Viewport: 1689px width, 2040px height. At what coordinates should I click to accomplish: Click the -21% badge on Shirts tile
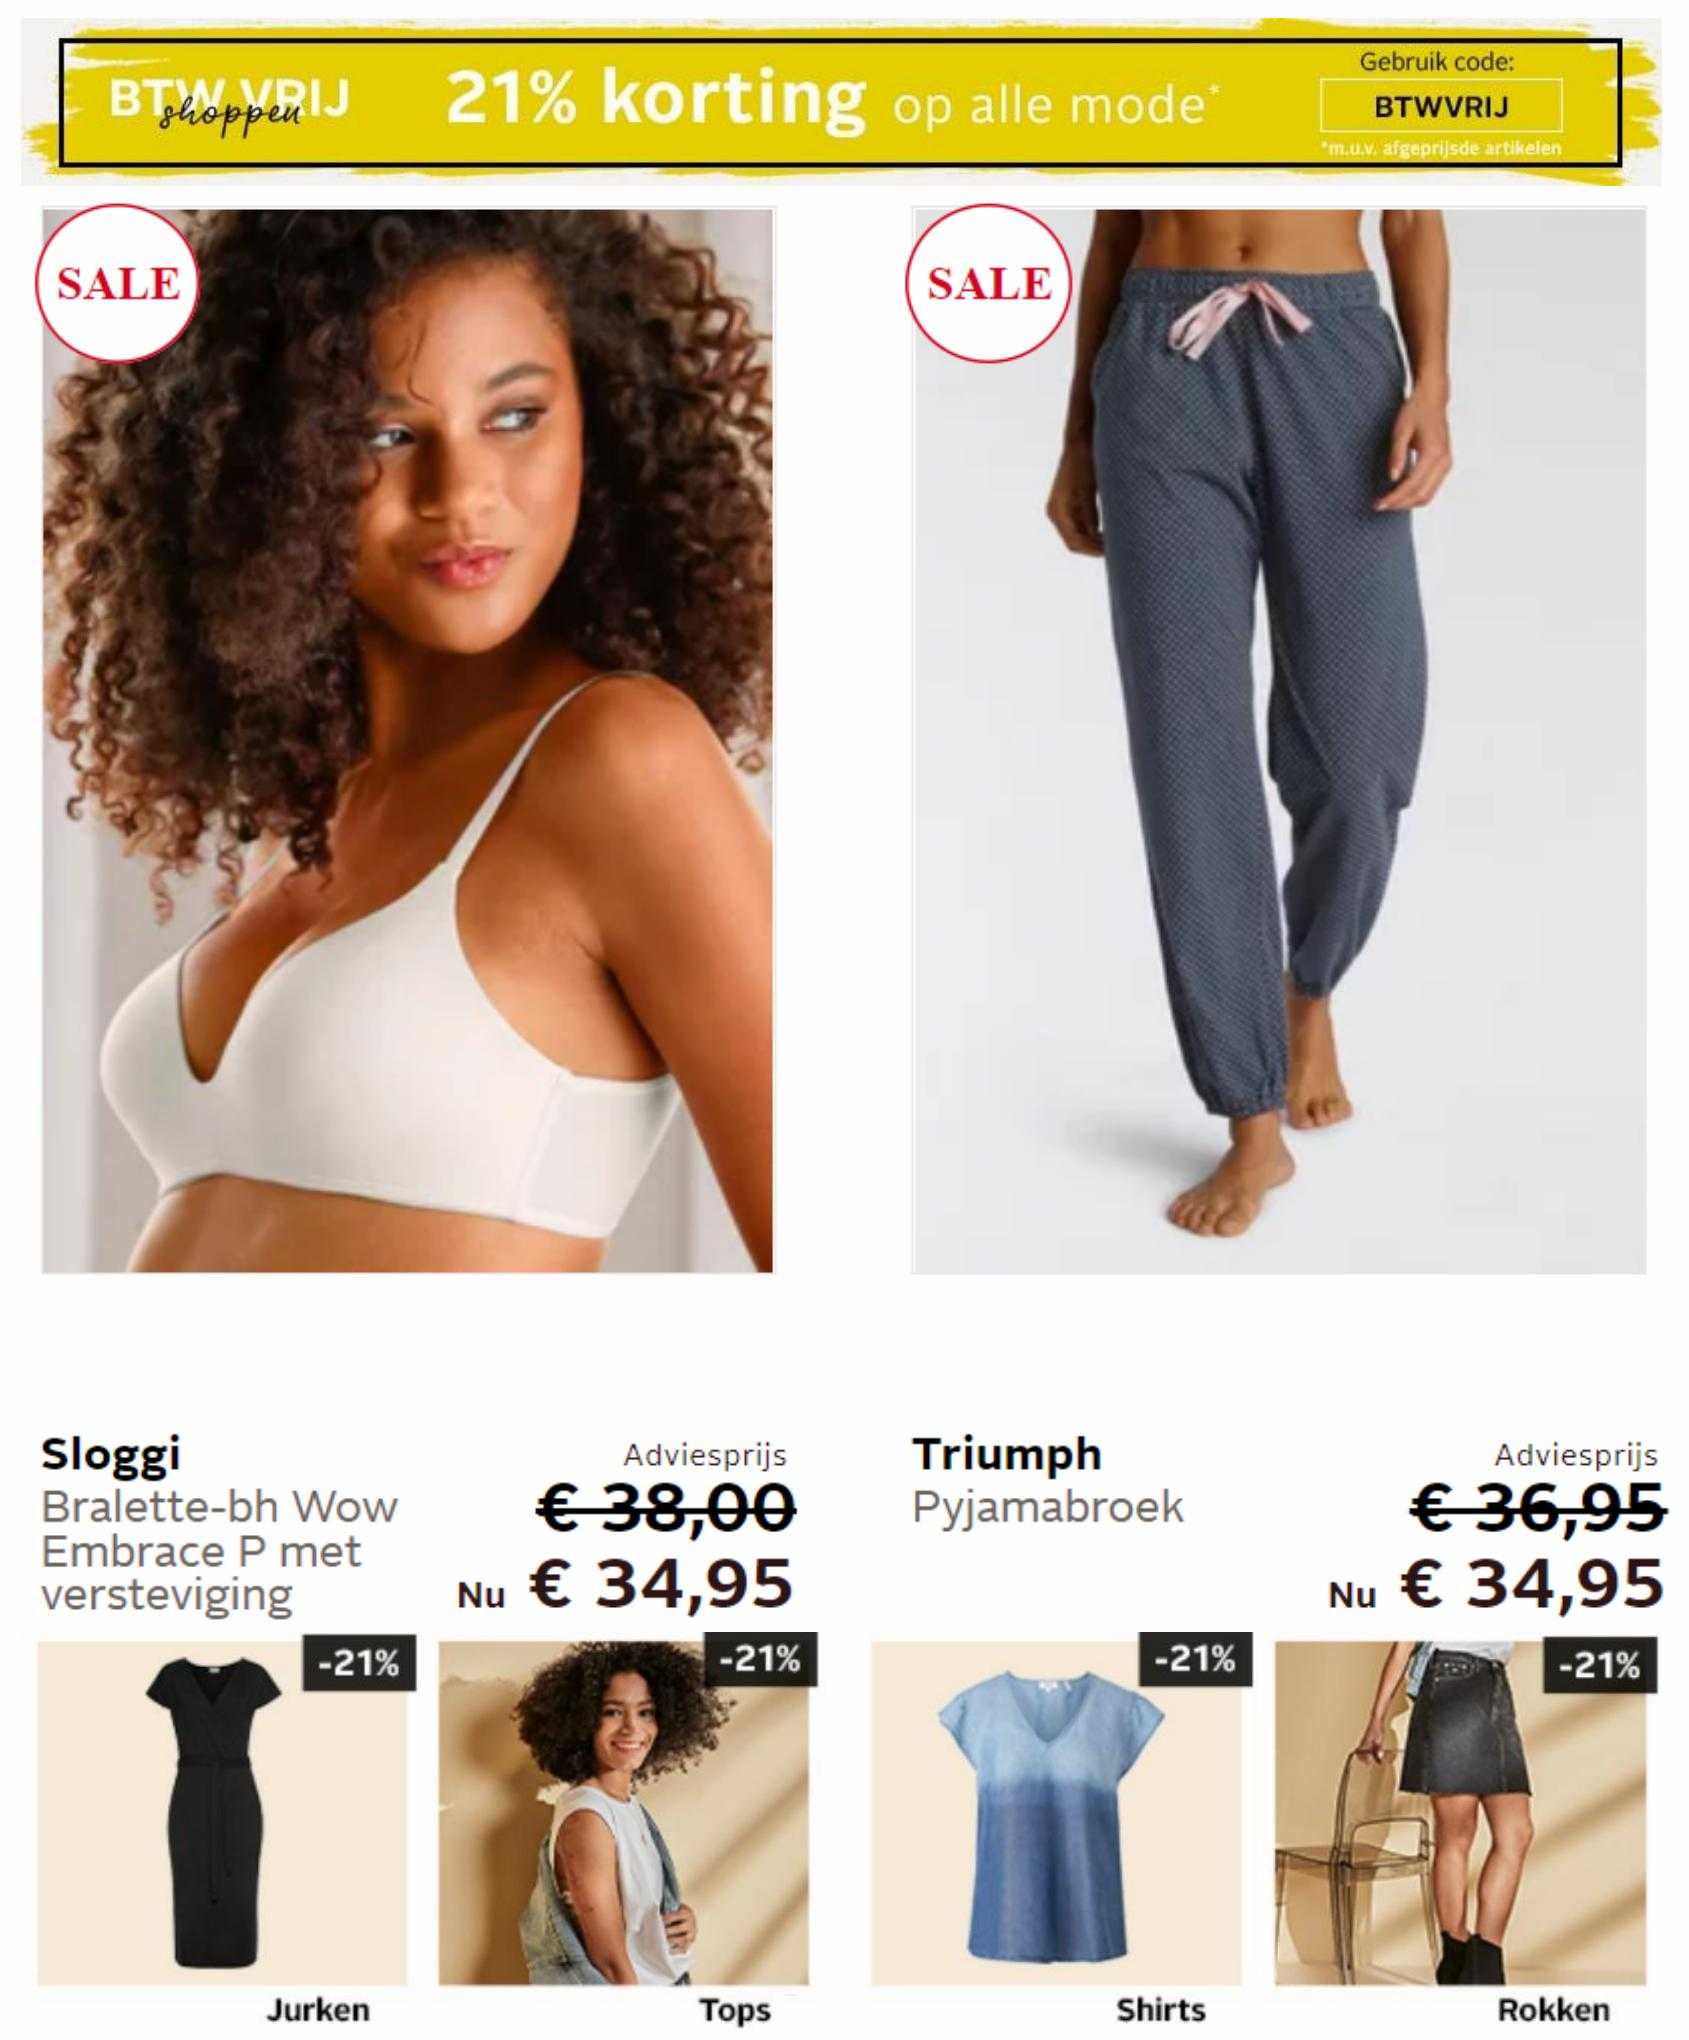coord(1195,1659)
